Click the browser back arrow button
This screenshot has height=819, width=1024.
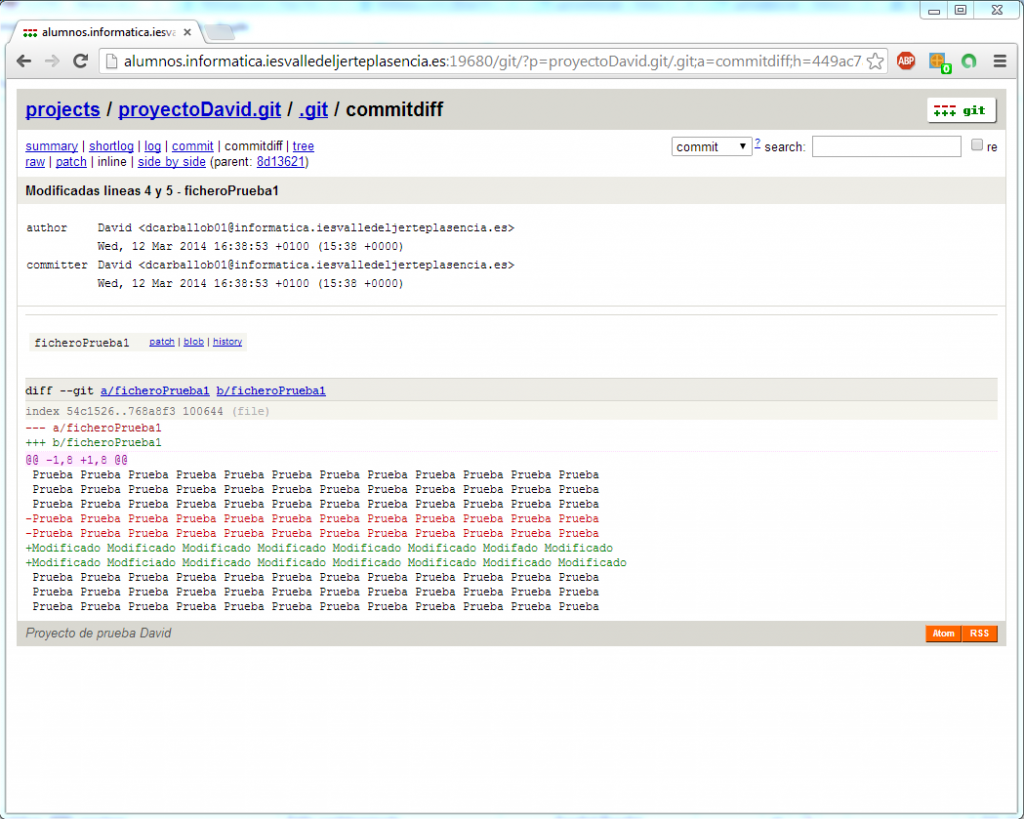24,61
